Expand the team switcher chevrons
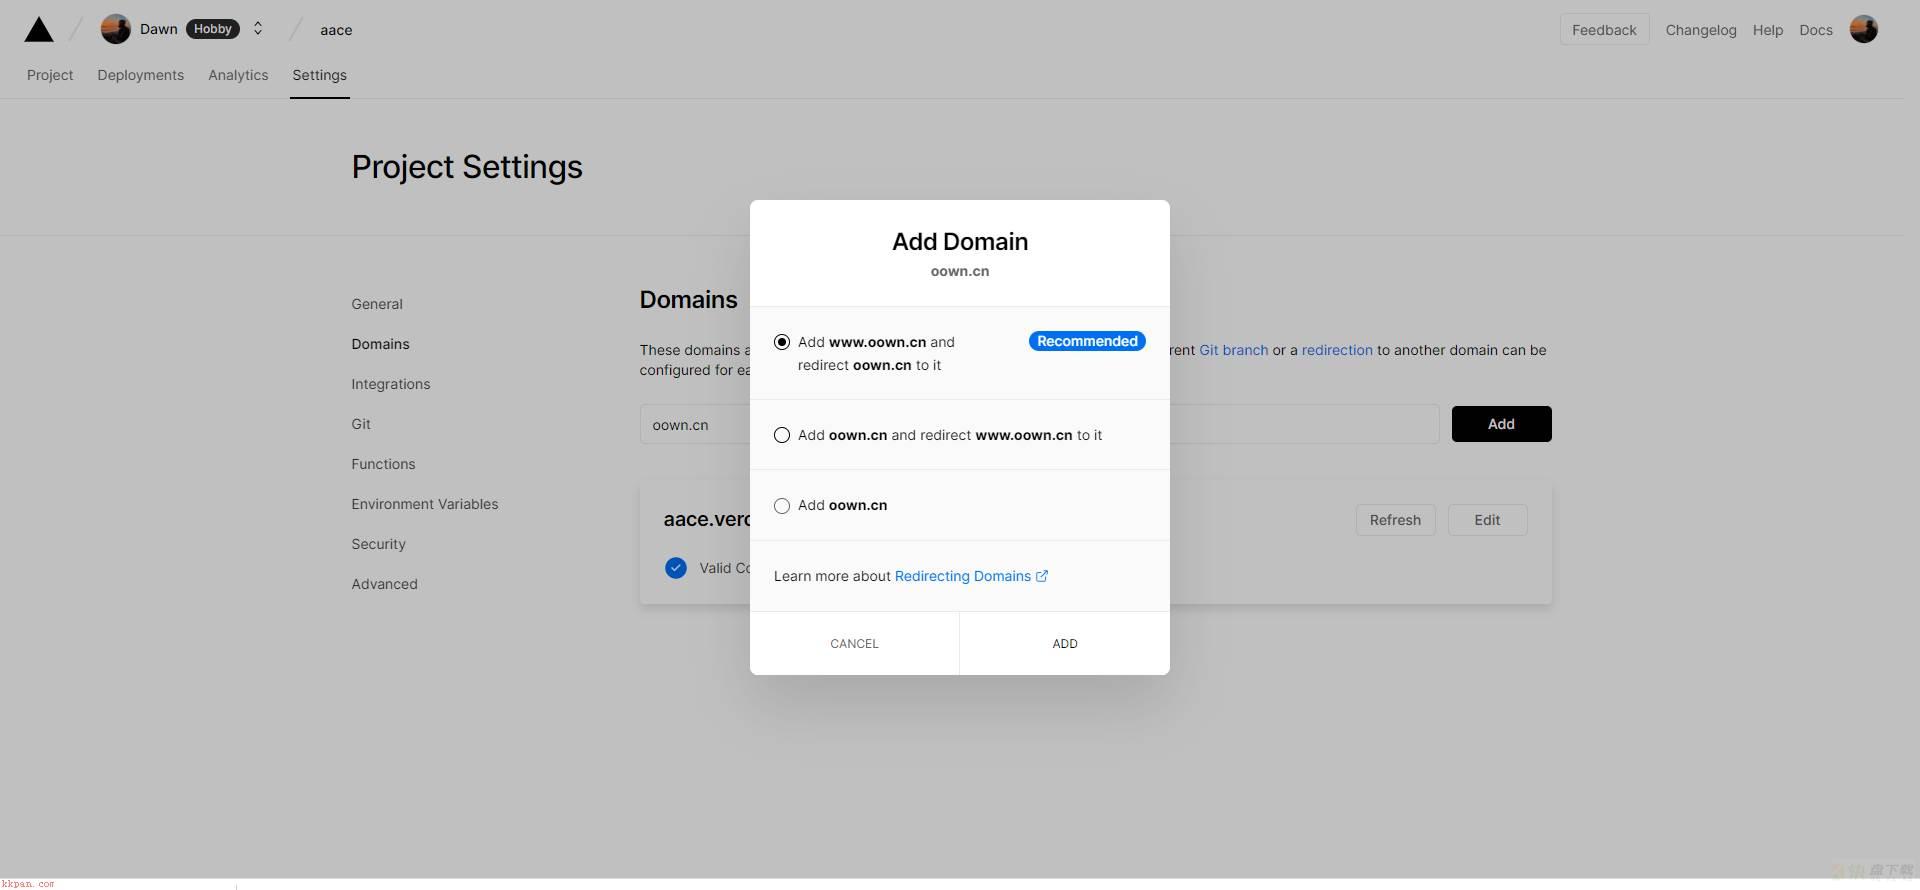 click(x=258, y=29)
